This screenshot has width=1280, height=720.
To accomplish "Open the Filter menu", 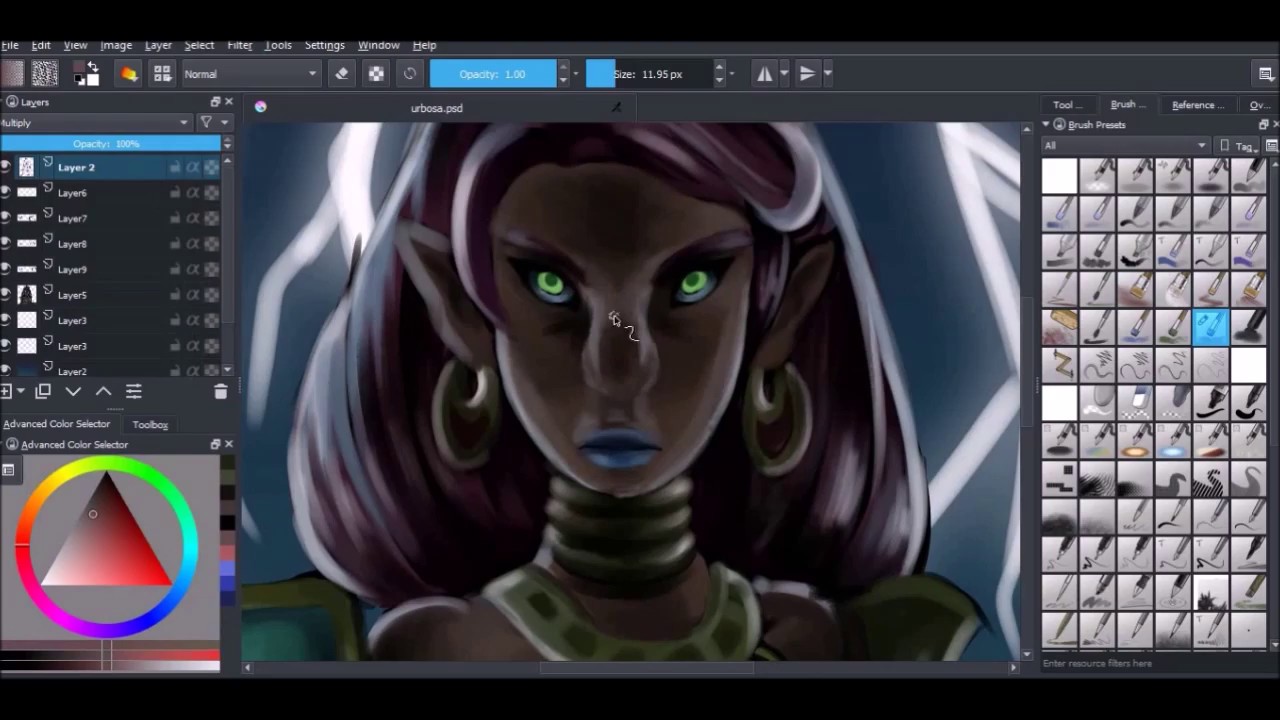I will [239, 45].
